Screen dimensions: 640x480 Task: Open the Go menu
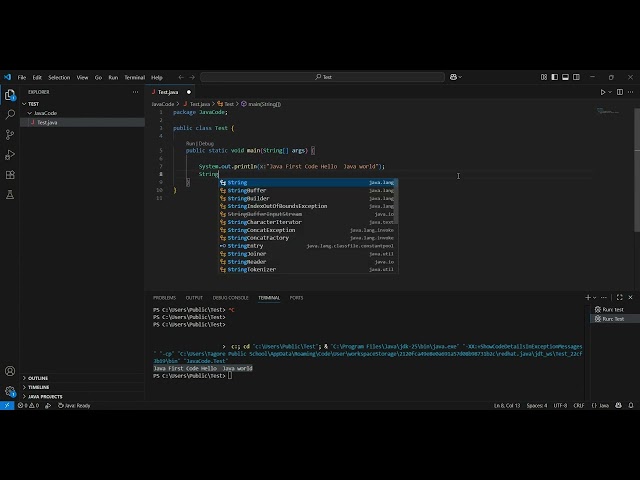point(98,77)
